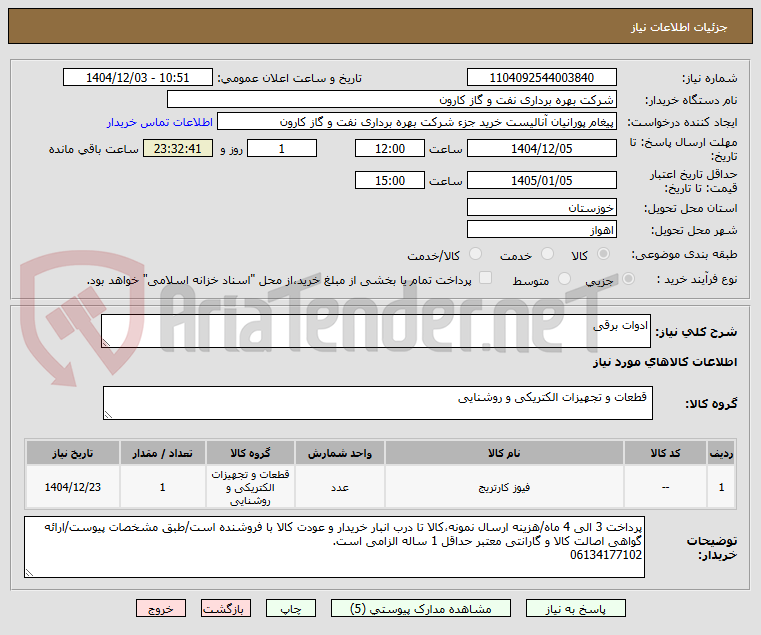Select the جزیی purchase type radio
Image resolution: width=761 pixels, height=635 pixels.
coord(628,279)
